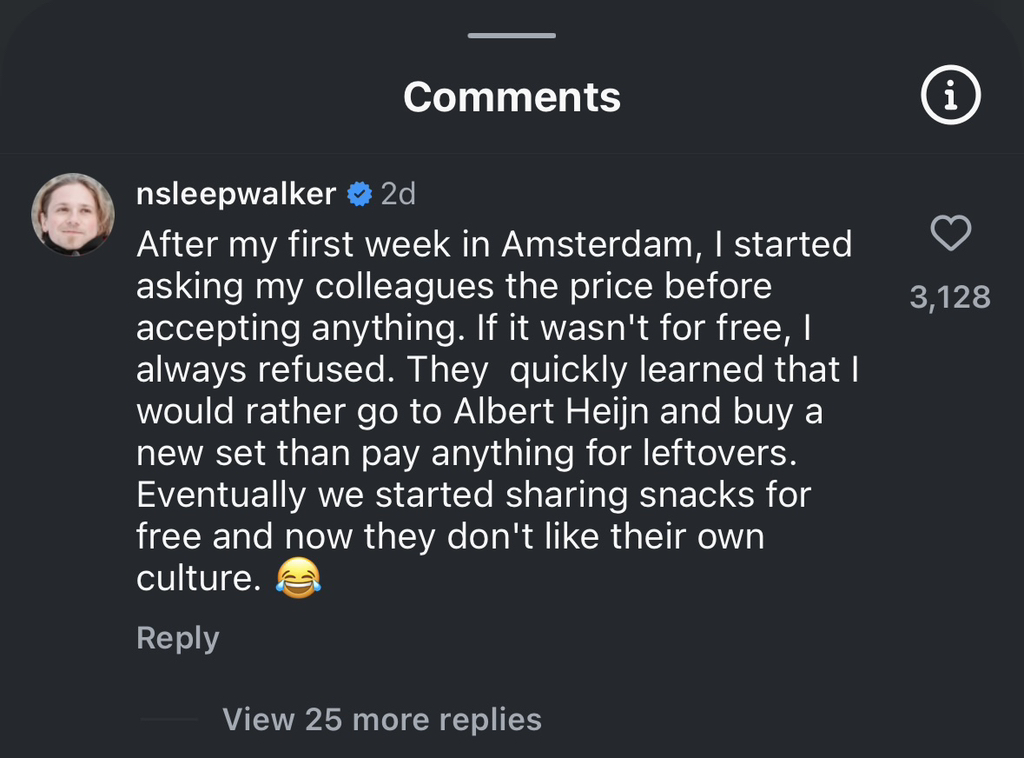Grab the sheet drag handle at top

(x=511, y=35)
